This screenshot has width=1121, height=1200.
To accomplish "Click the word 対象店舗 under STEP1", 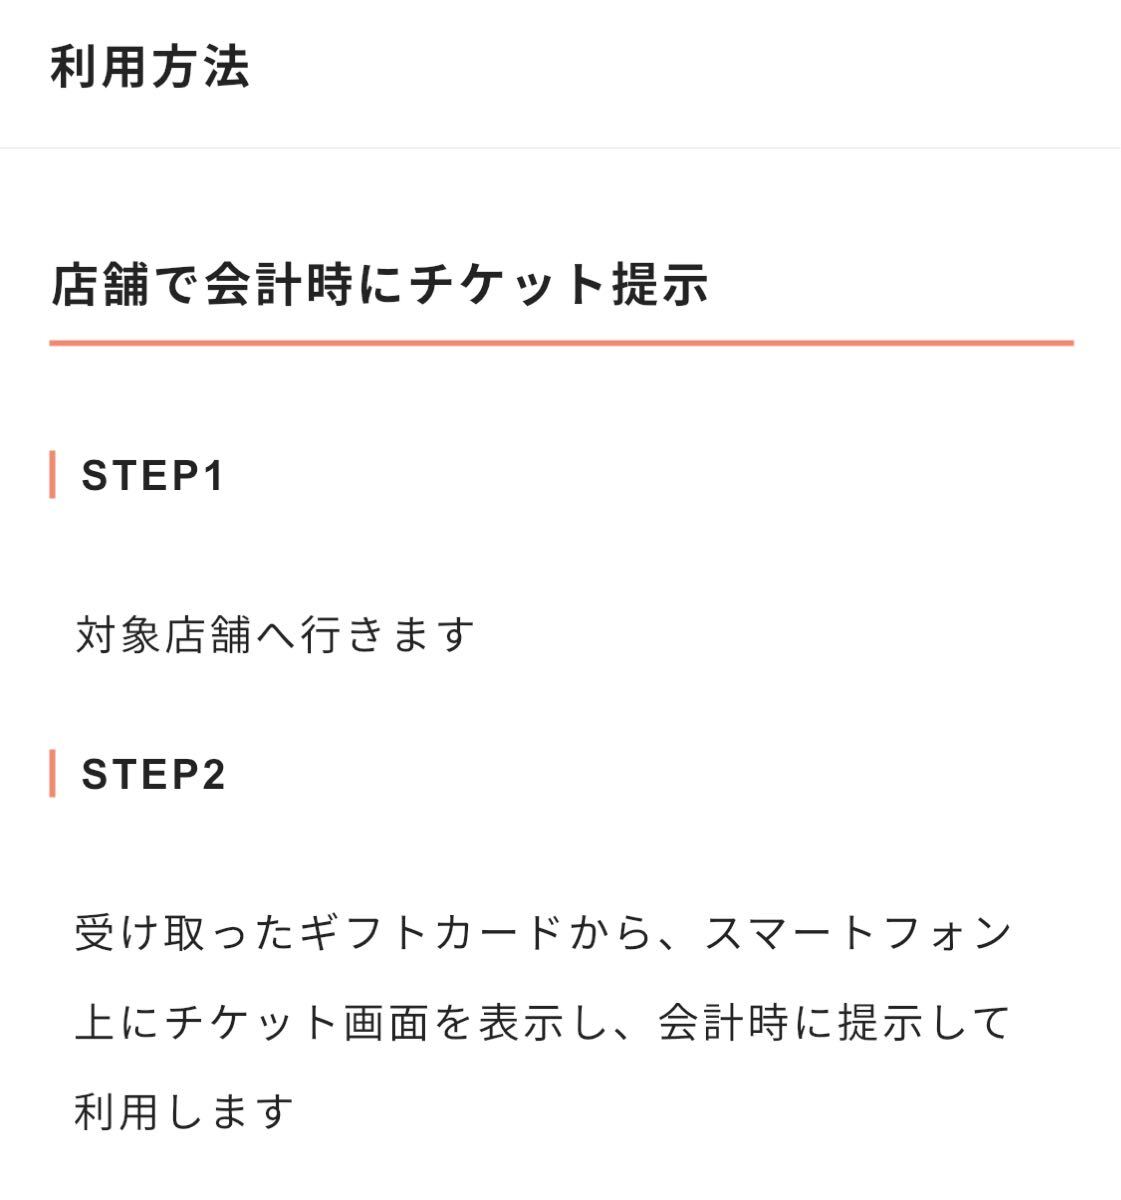I will point(163,635).
